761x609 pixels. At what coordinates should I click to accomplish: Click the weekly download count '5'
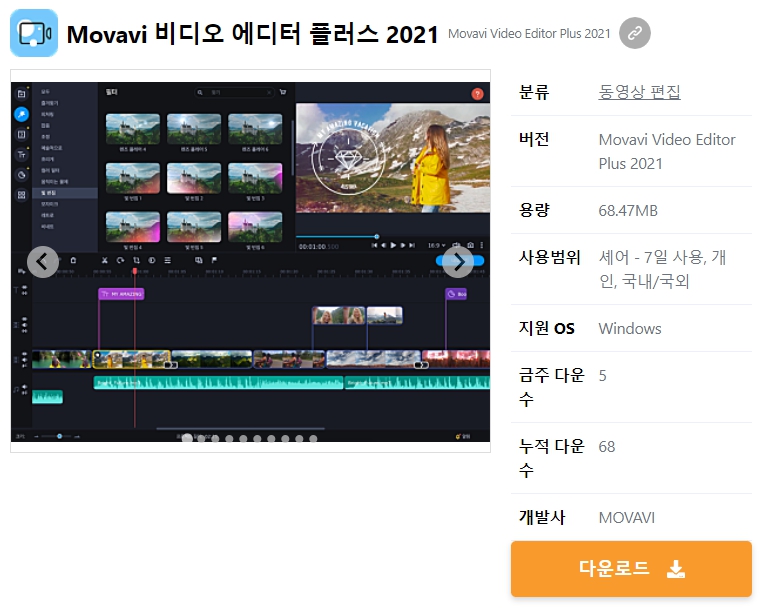(602, 376)
